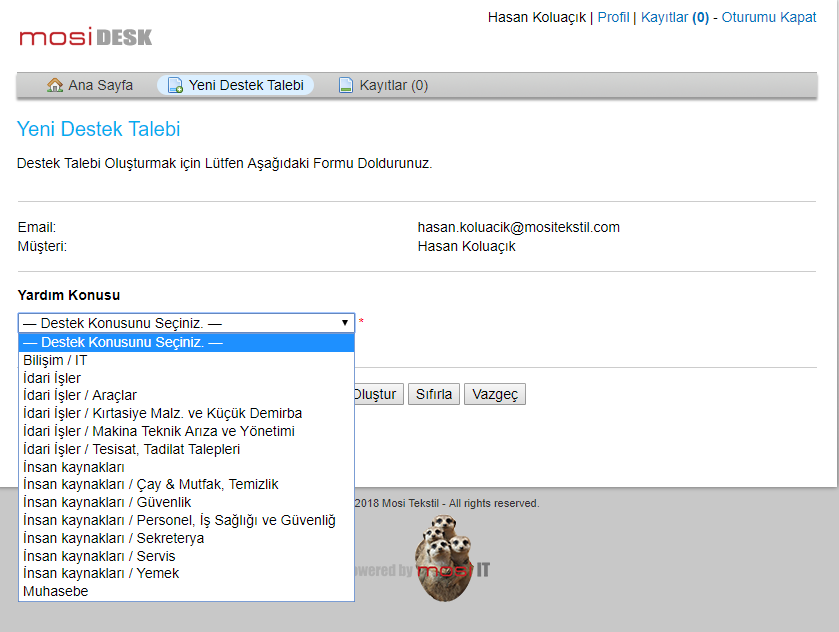
Task: Pick İnsan kaynakları / Yemek
Action: click(186, 573)
